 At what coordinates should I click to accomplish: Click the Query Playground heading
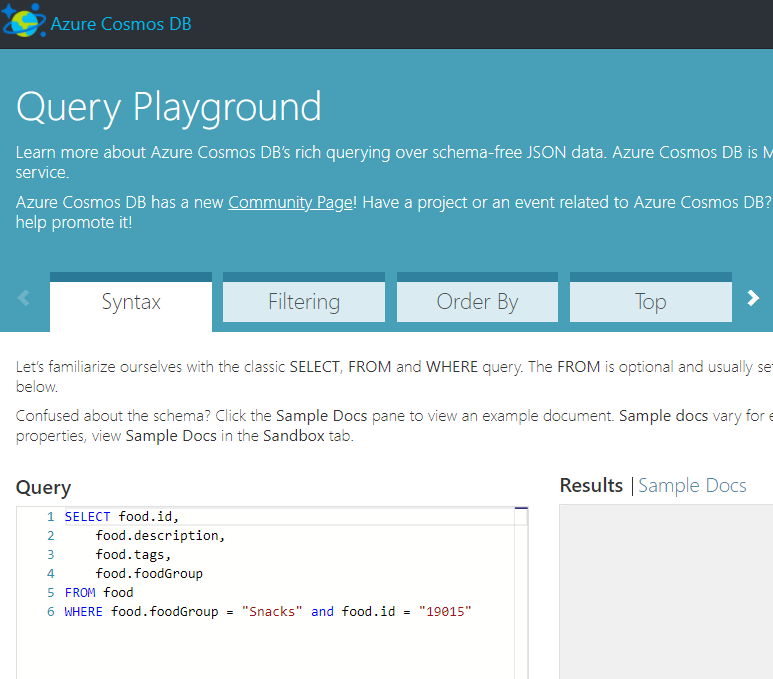tap(169, 107)
